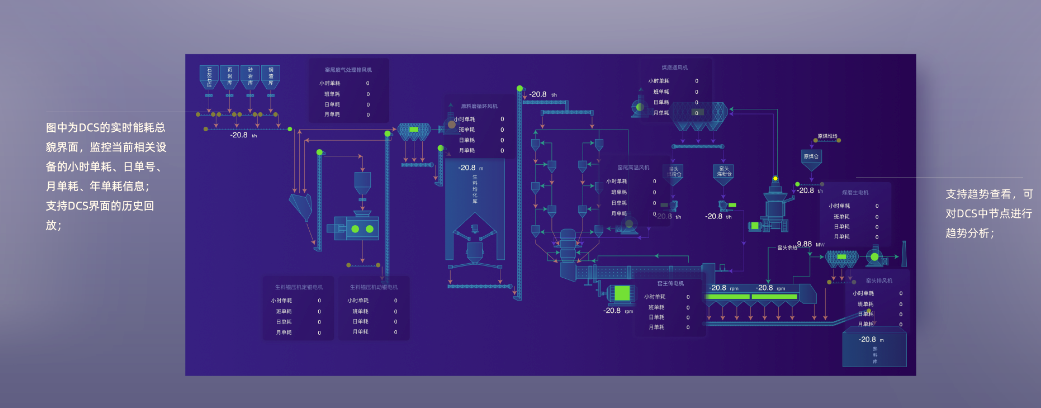Click 小时单耗 row in 窑尾废气处理排风机 panel

coord(344,84)
